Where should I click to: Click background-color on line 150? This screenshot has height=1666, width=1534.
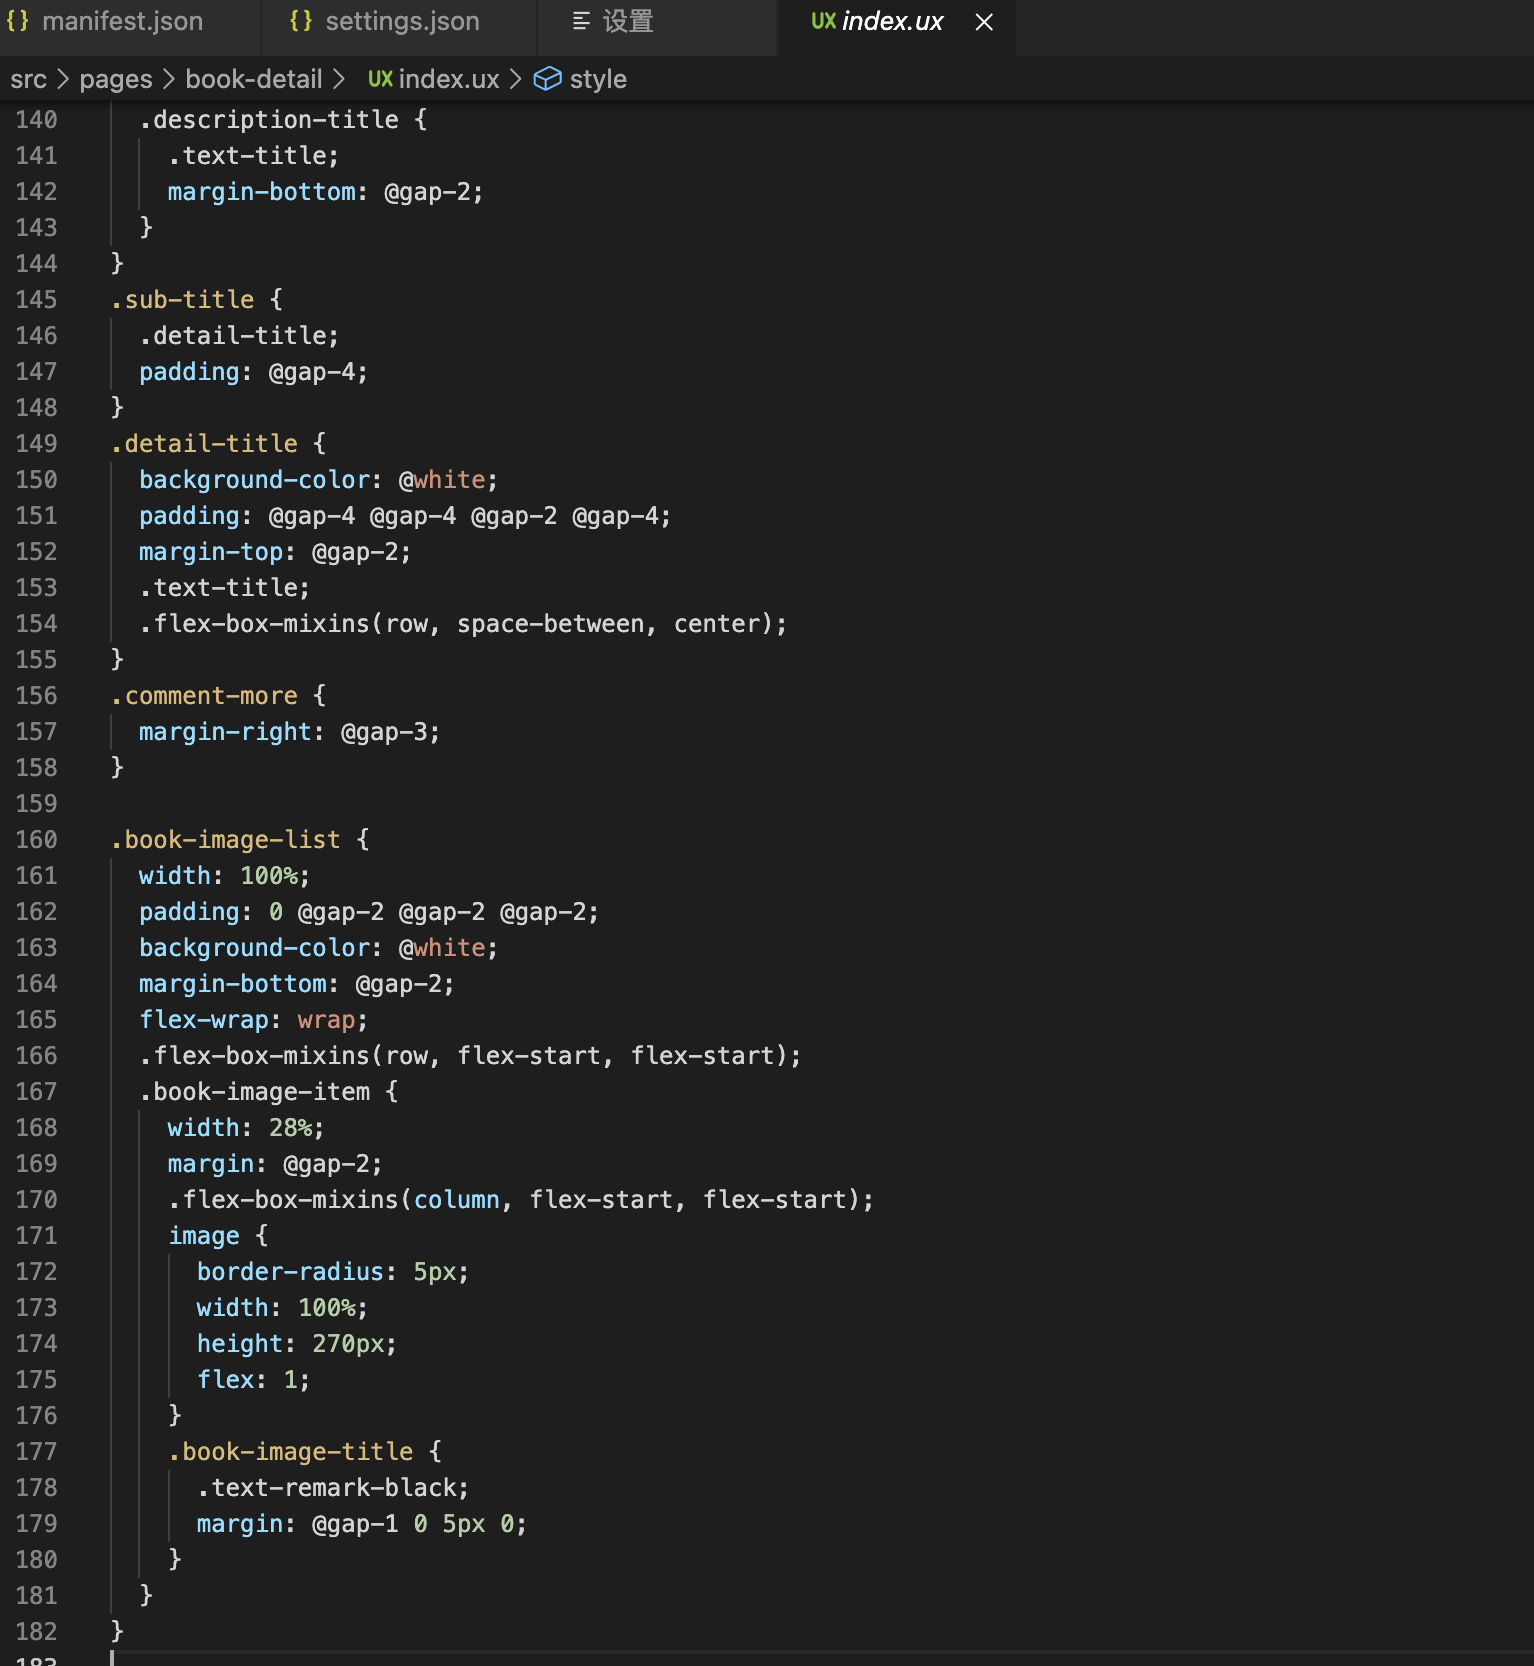[x=254, y=480]
